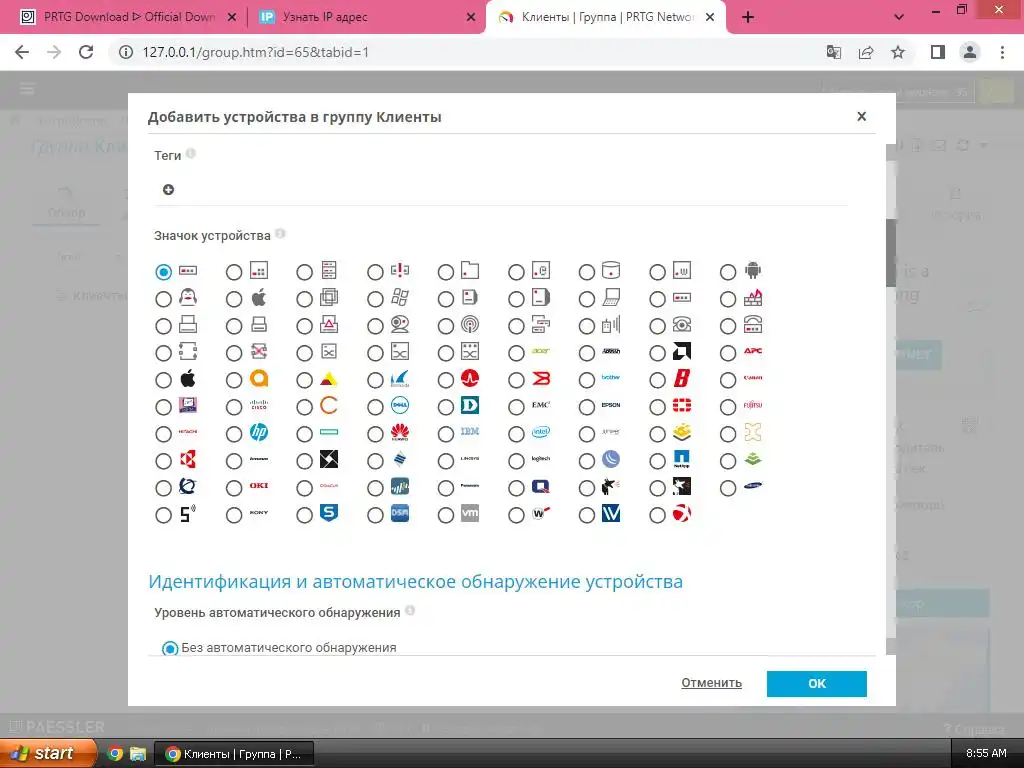This screenshot has height=768, width=1024.
Task: Pick the firewall with flame icon
Action: tap(752, 298)
